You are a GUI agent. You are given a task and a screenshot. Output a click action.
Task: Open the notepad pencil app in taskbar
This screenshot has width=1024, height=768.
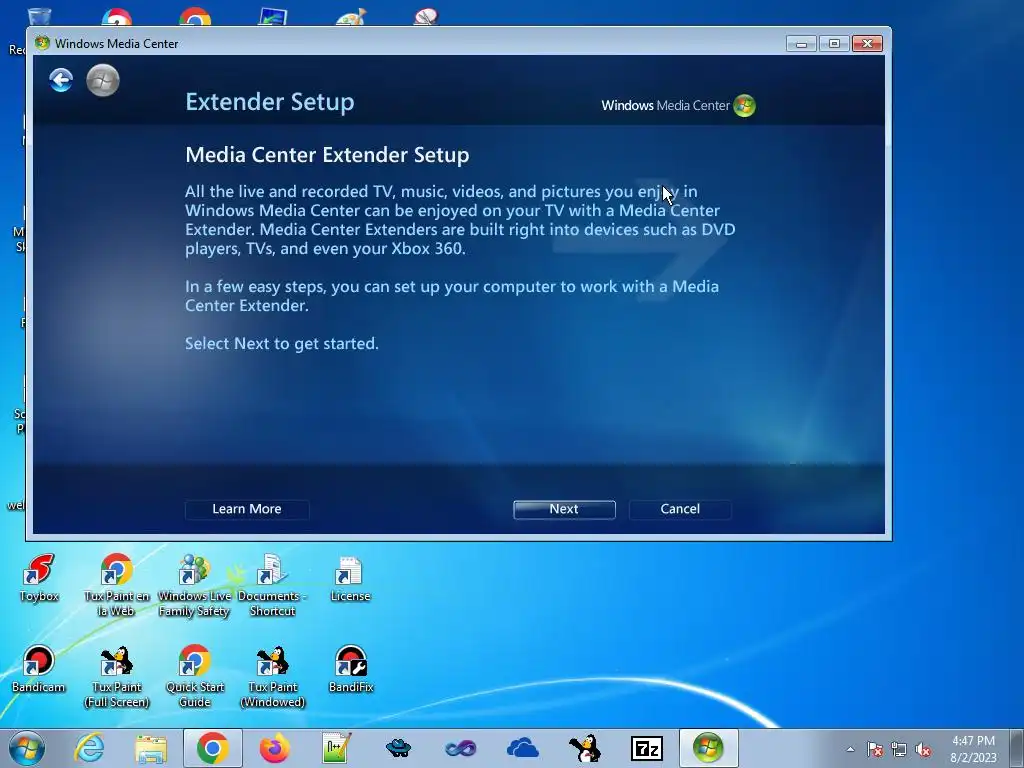coord(336,748)
